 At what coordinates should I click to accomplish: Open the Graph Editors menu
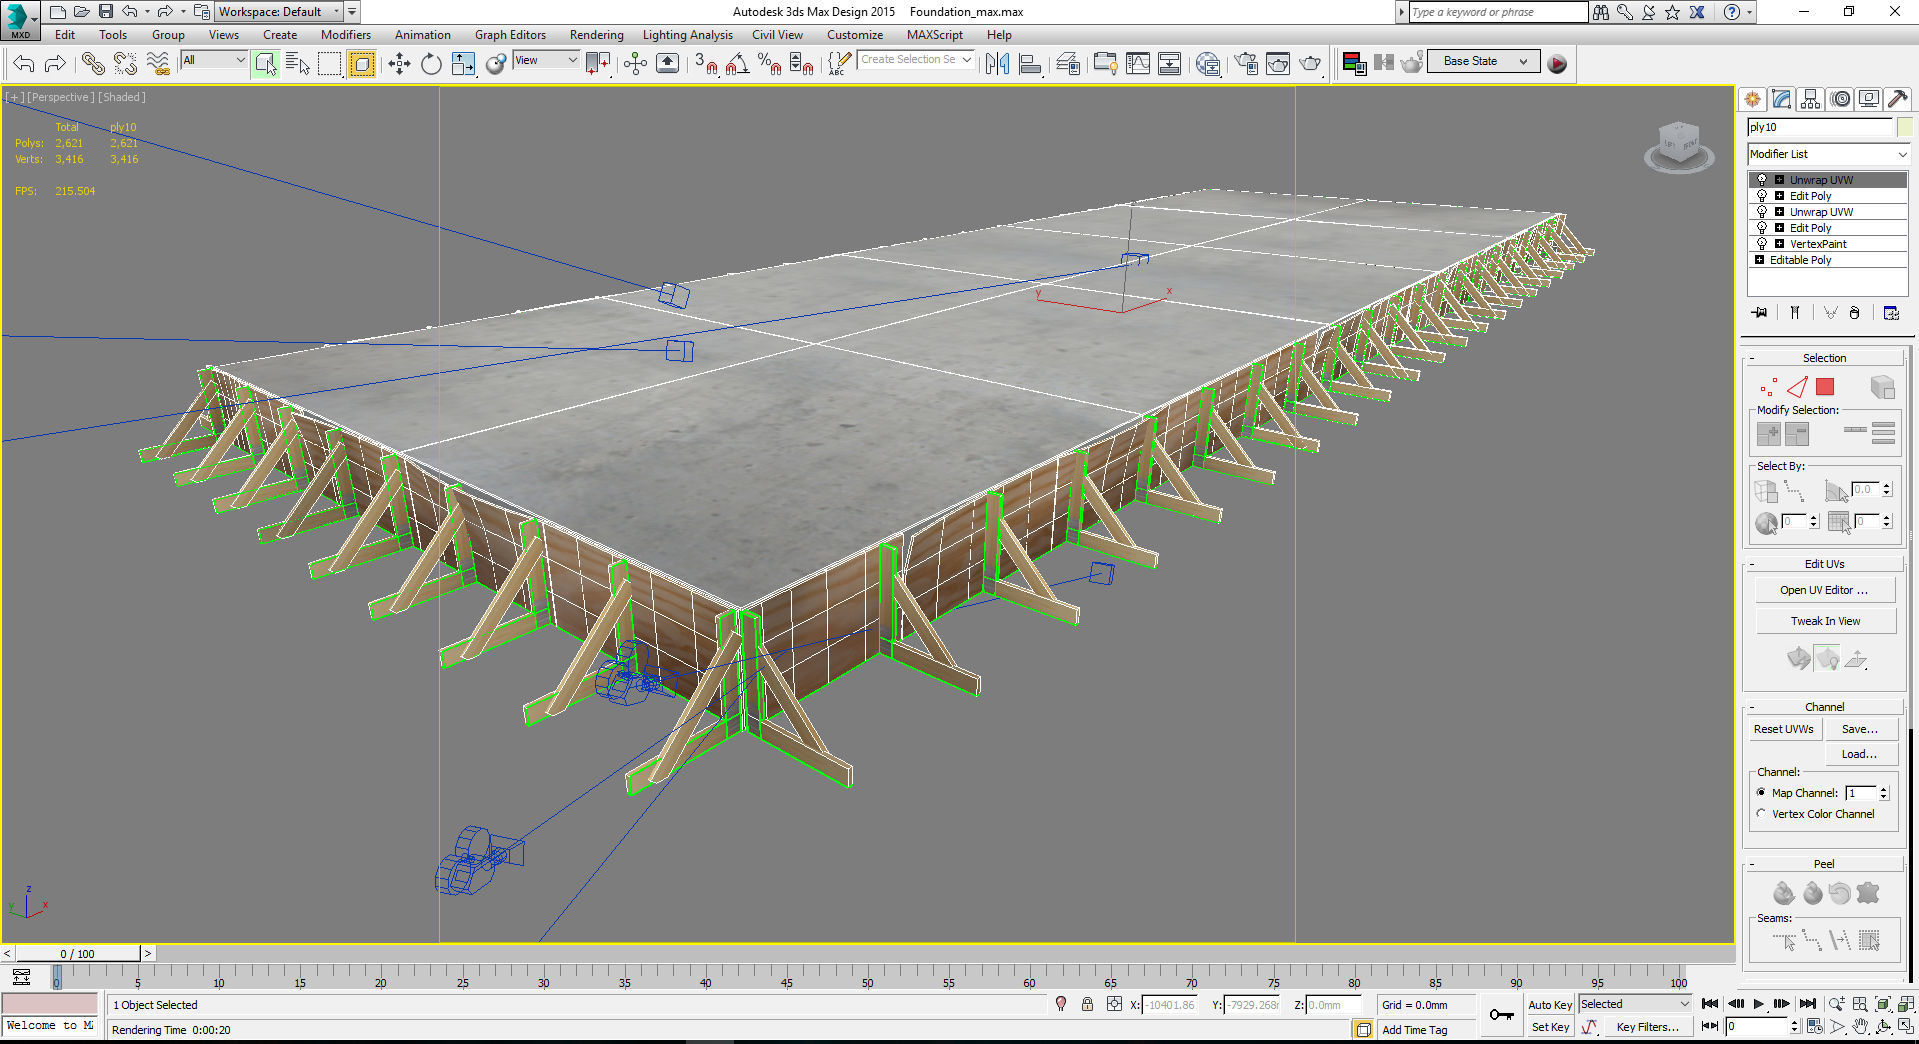510,35
